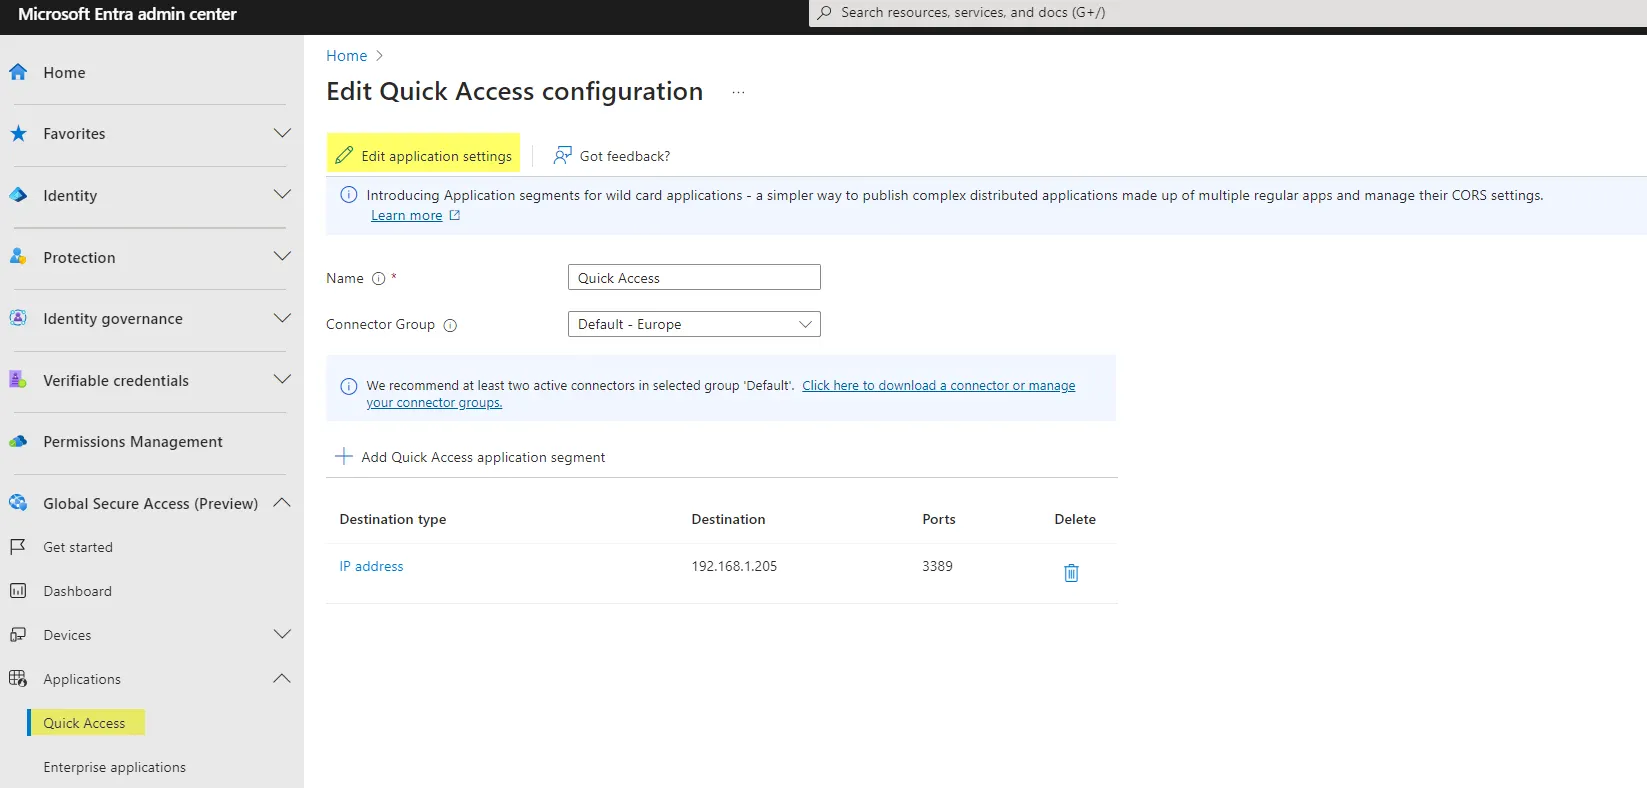Screen dimensions: 1647x788
Task: Click the Name text field
Action: pyautogui.click(x=694, y=278)
